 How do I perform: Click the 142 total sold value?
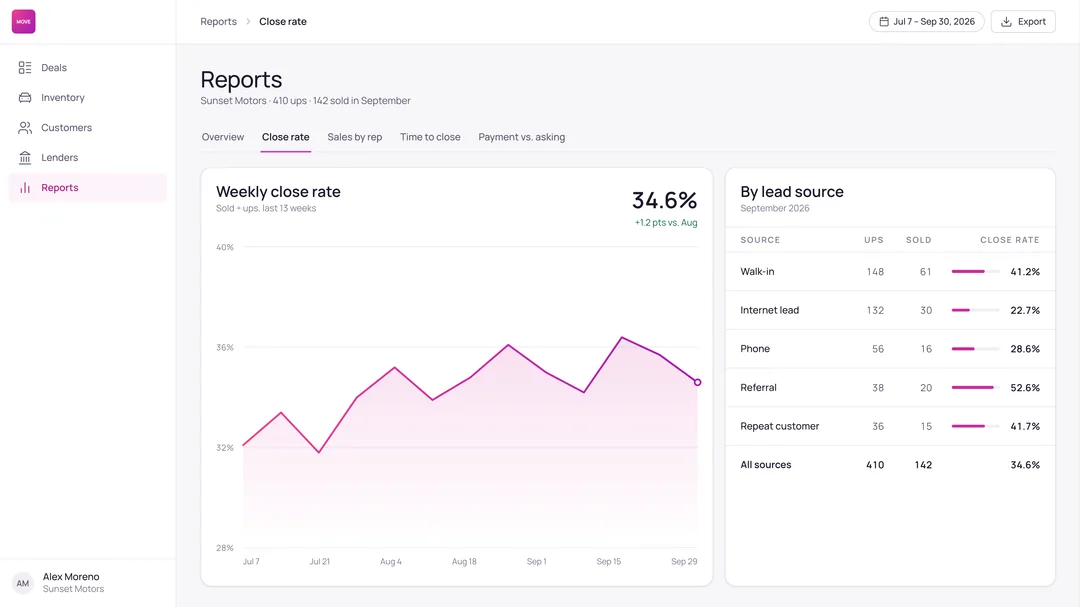(x=923, y=464)
